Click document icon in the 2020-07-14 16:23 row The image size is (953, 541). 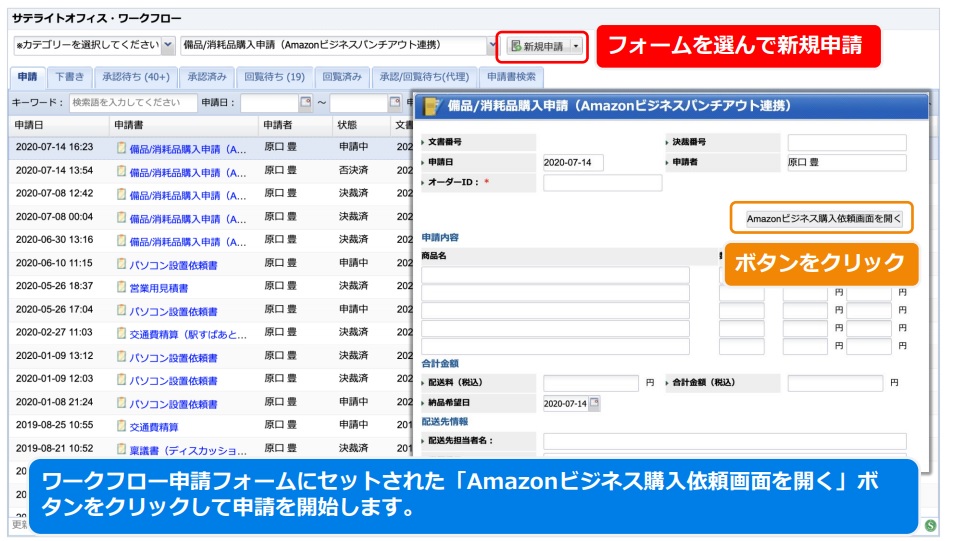[122, 148]
